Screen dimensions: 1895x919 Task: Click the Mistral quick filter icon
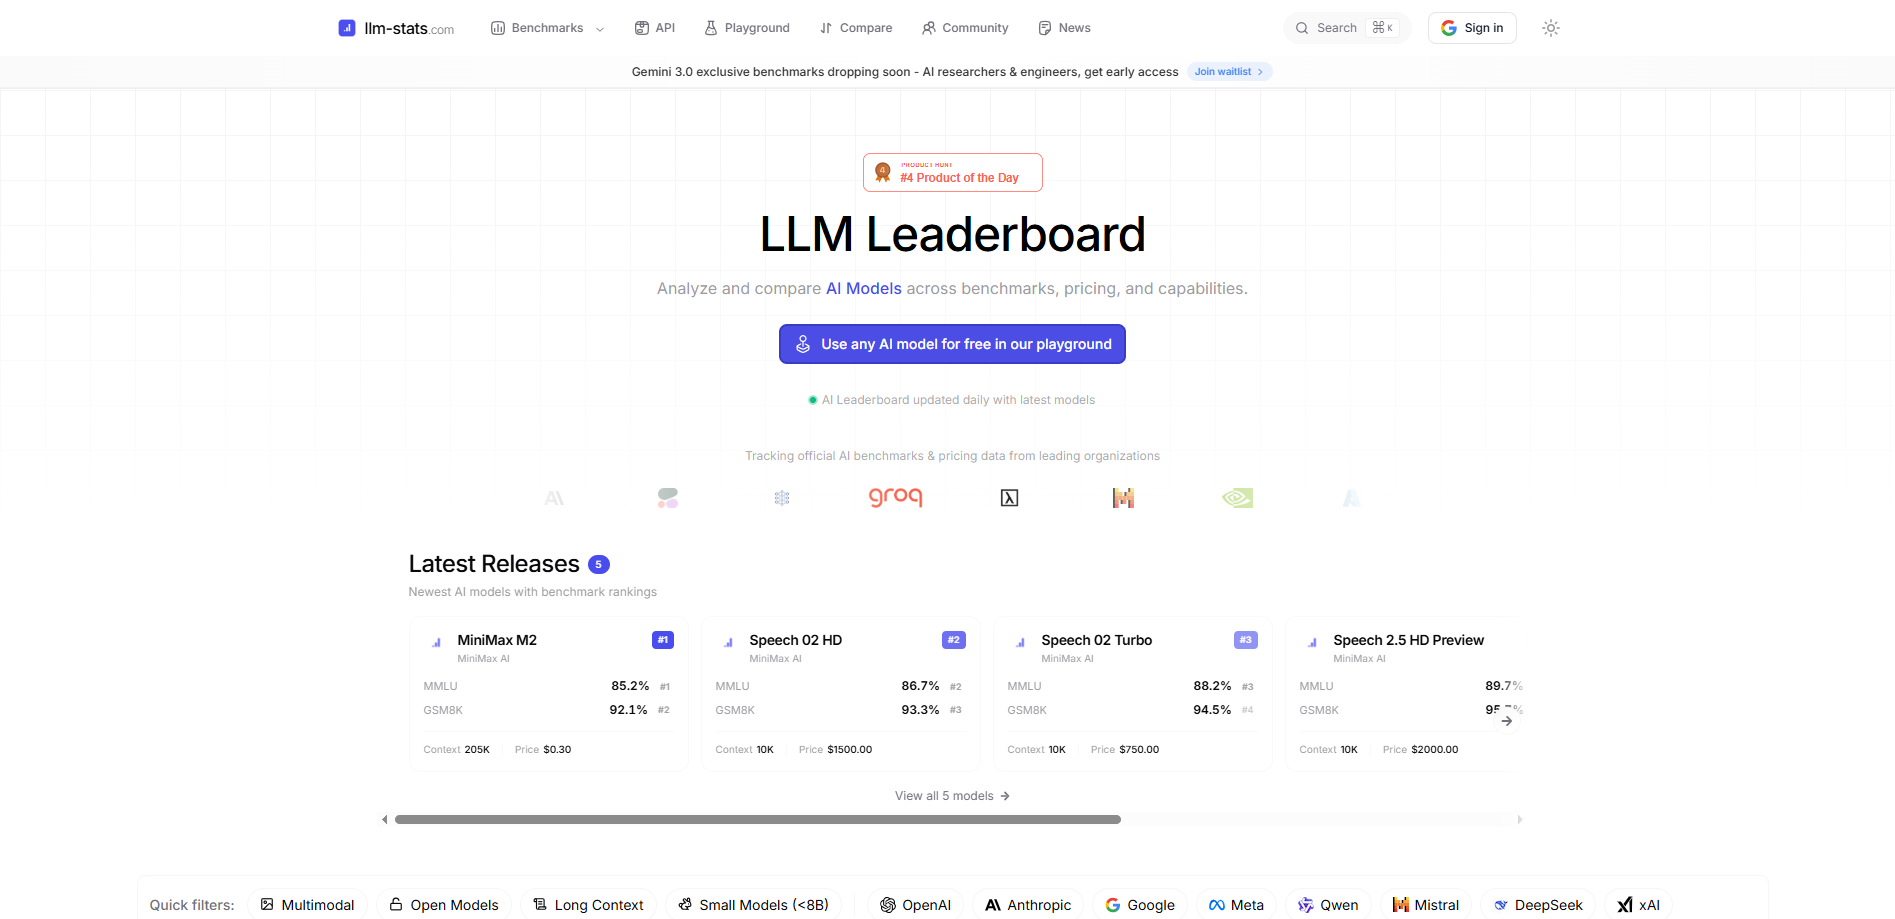pos(1399,904)
